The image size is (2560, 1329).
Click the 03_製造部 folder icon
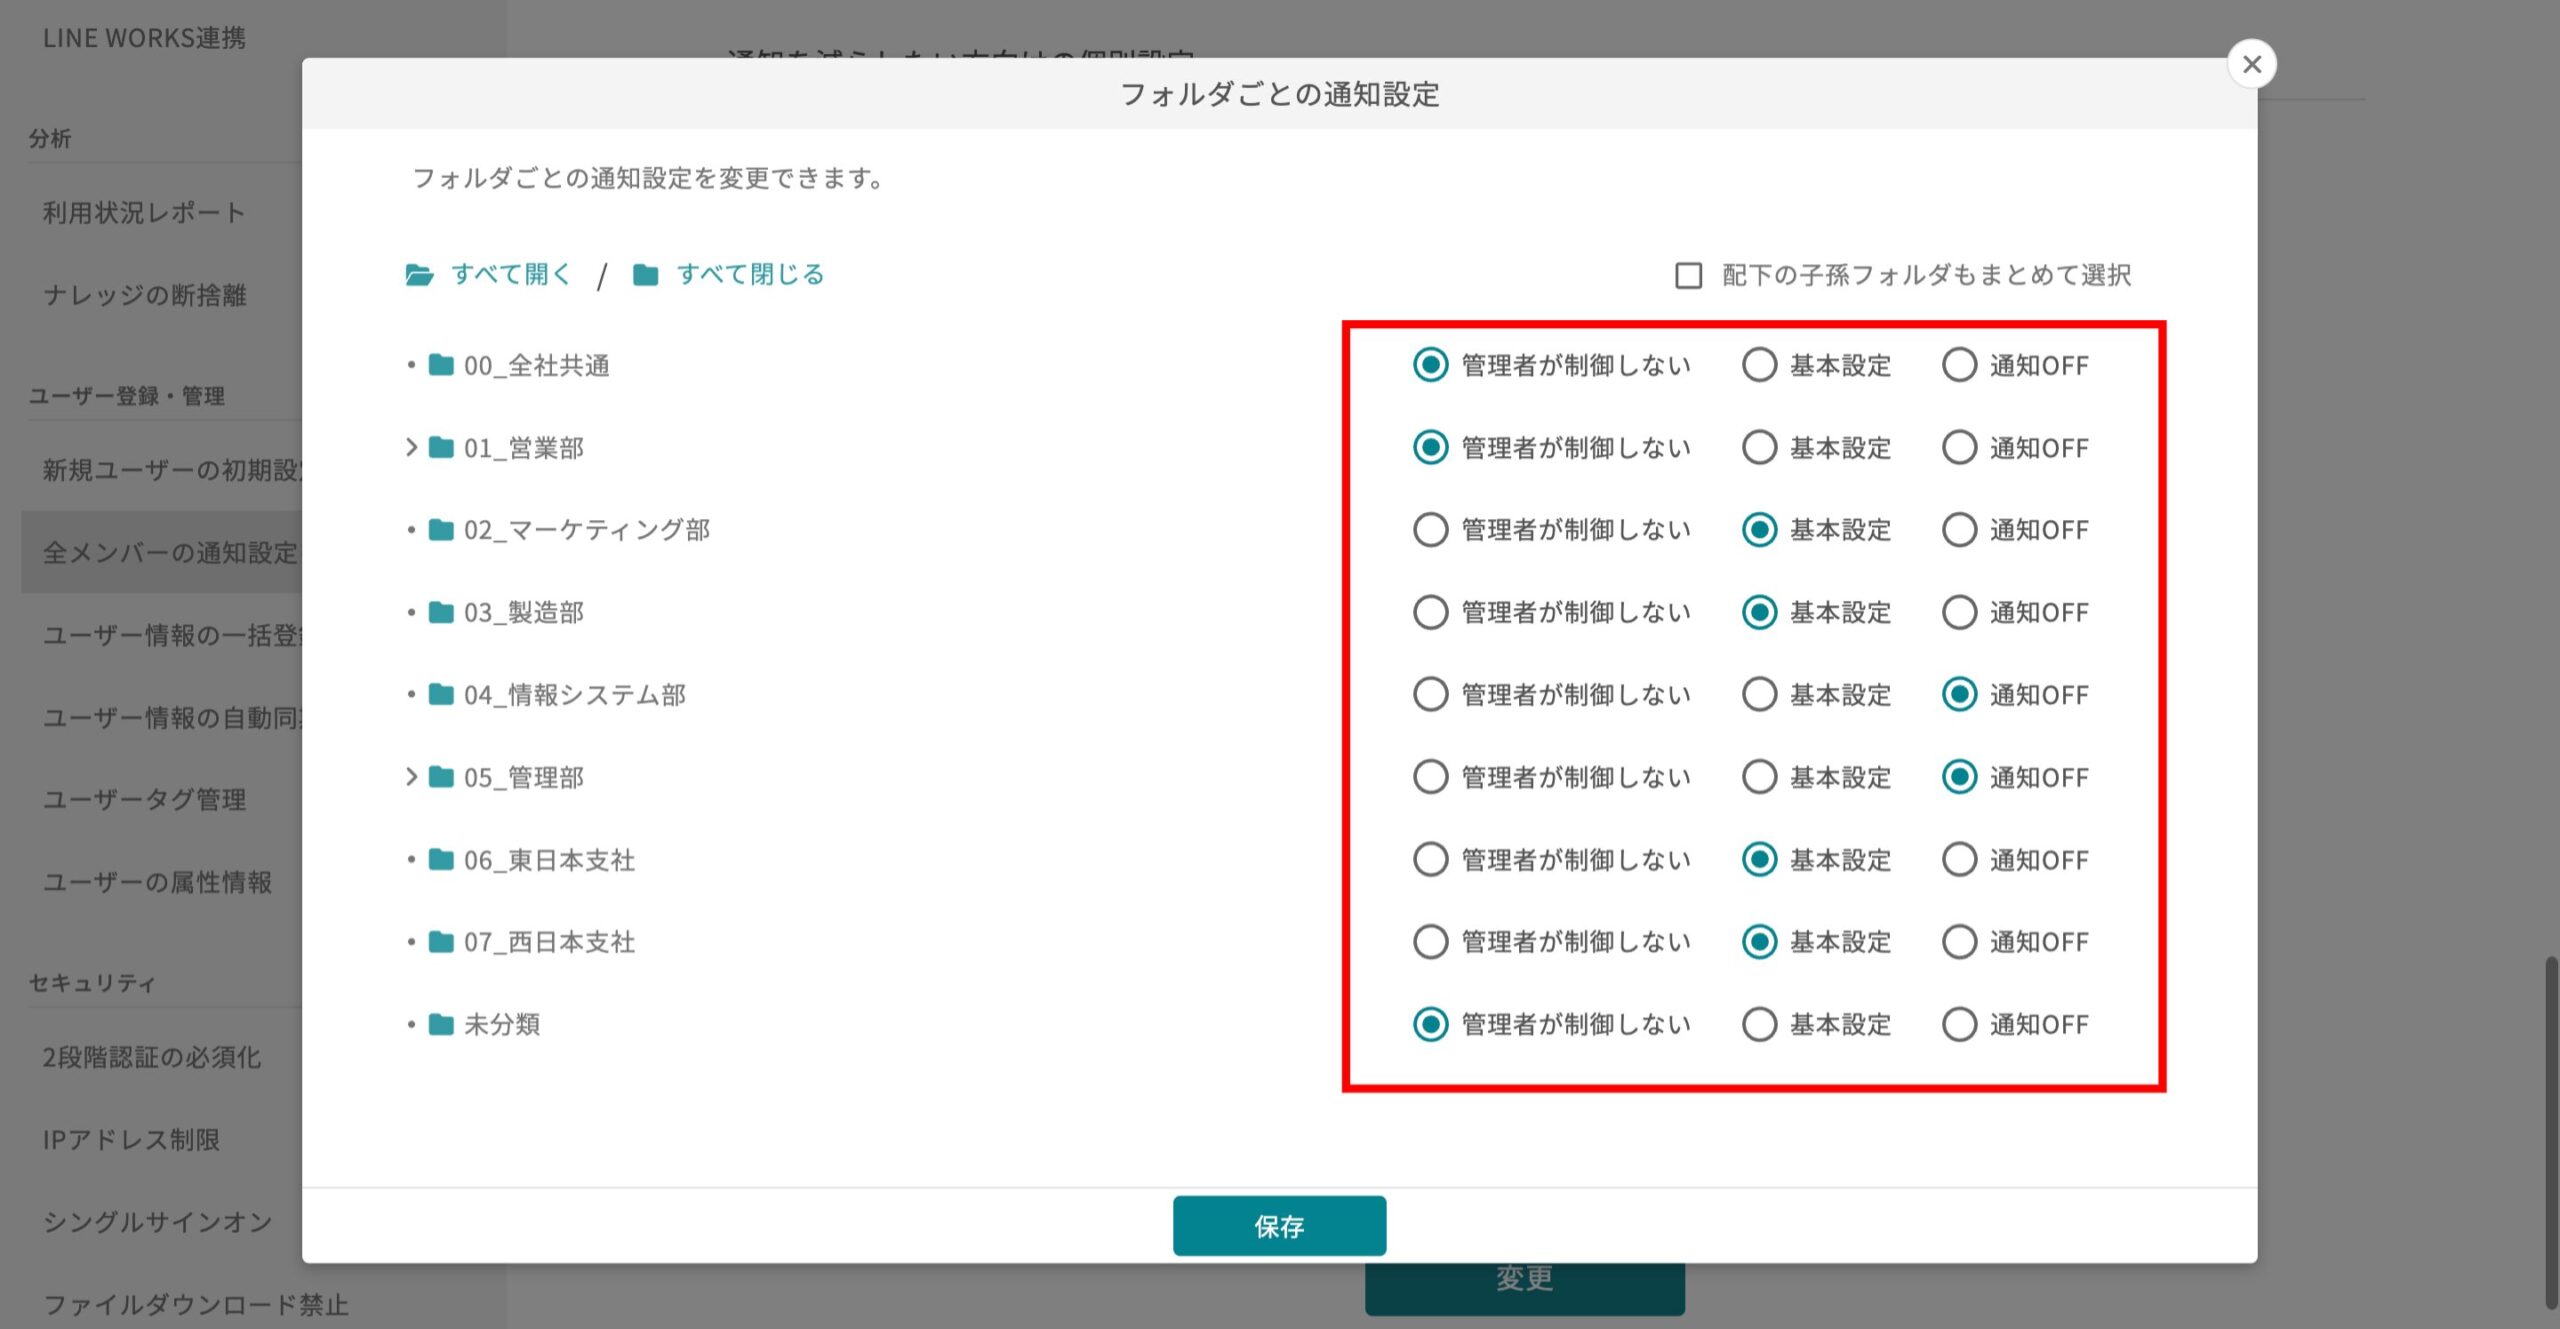441,612
